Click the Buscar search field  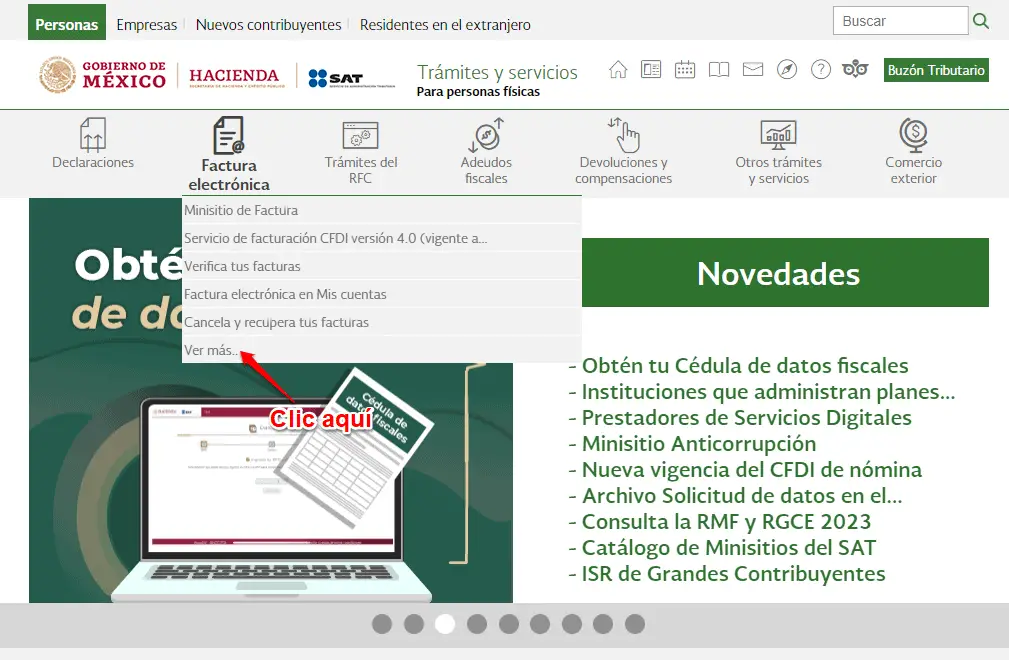click(900, 21)
